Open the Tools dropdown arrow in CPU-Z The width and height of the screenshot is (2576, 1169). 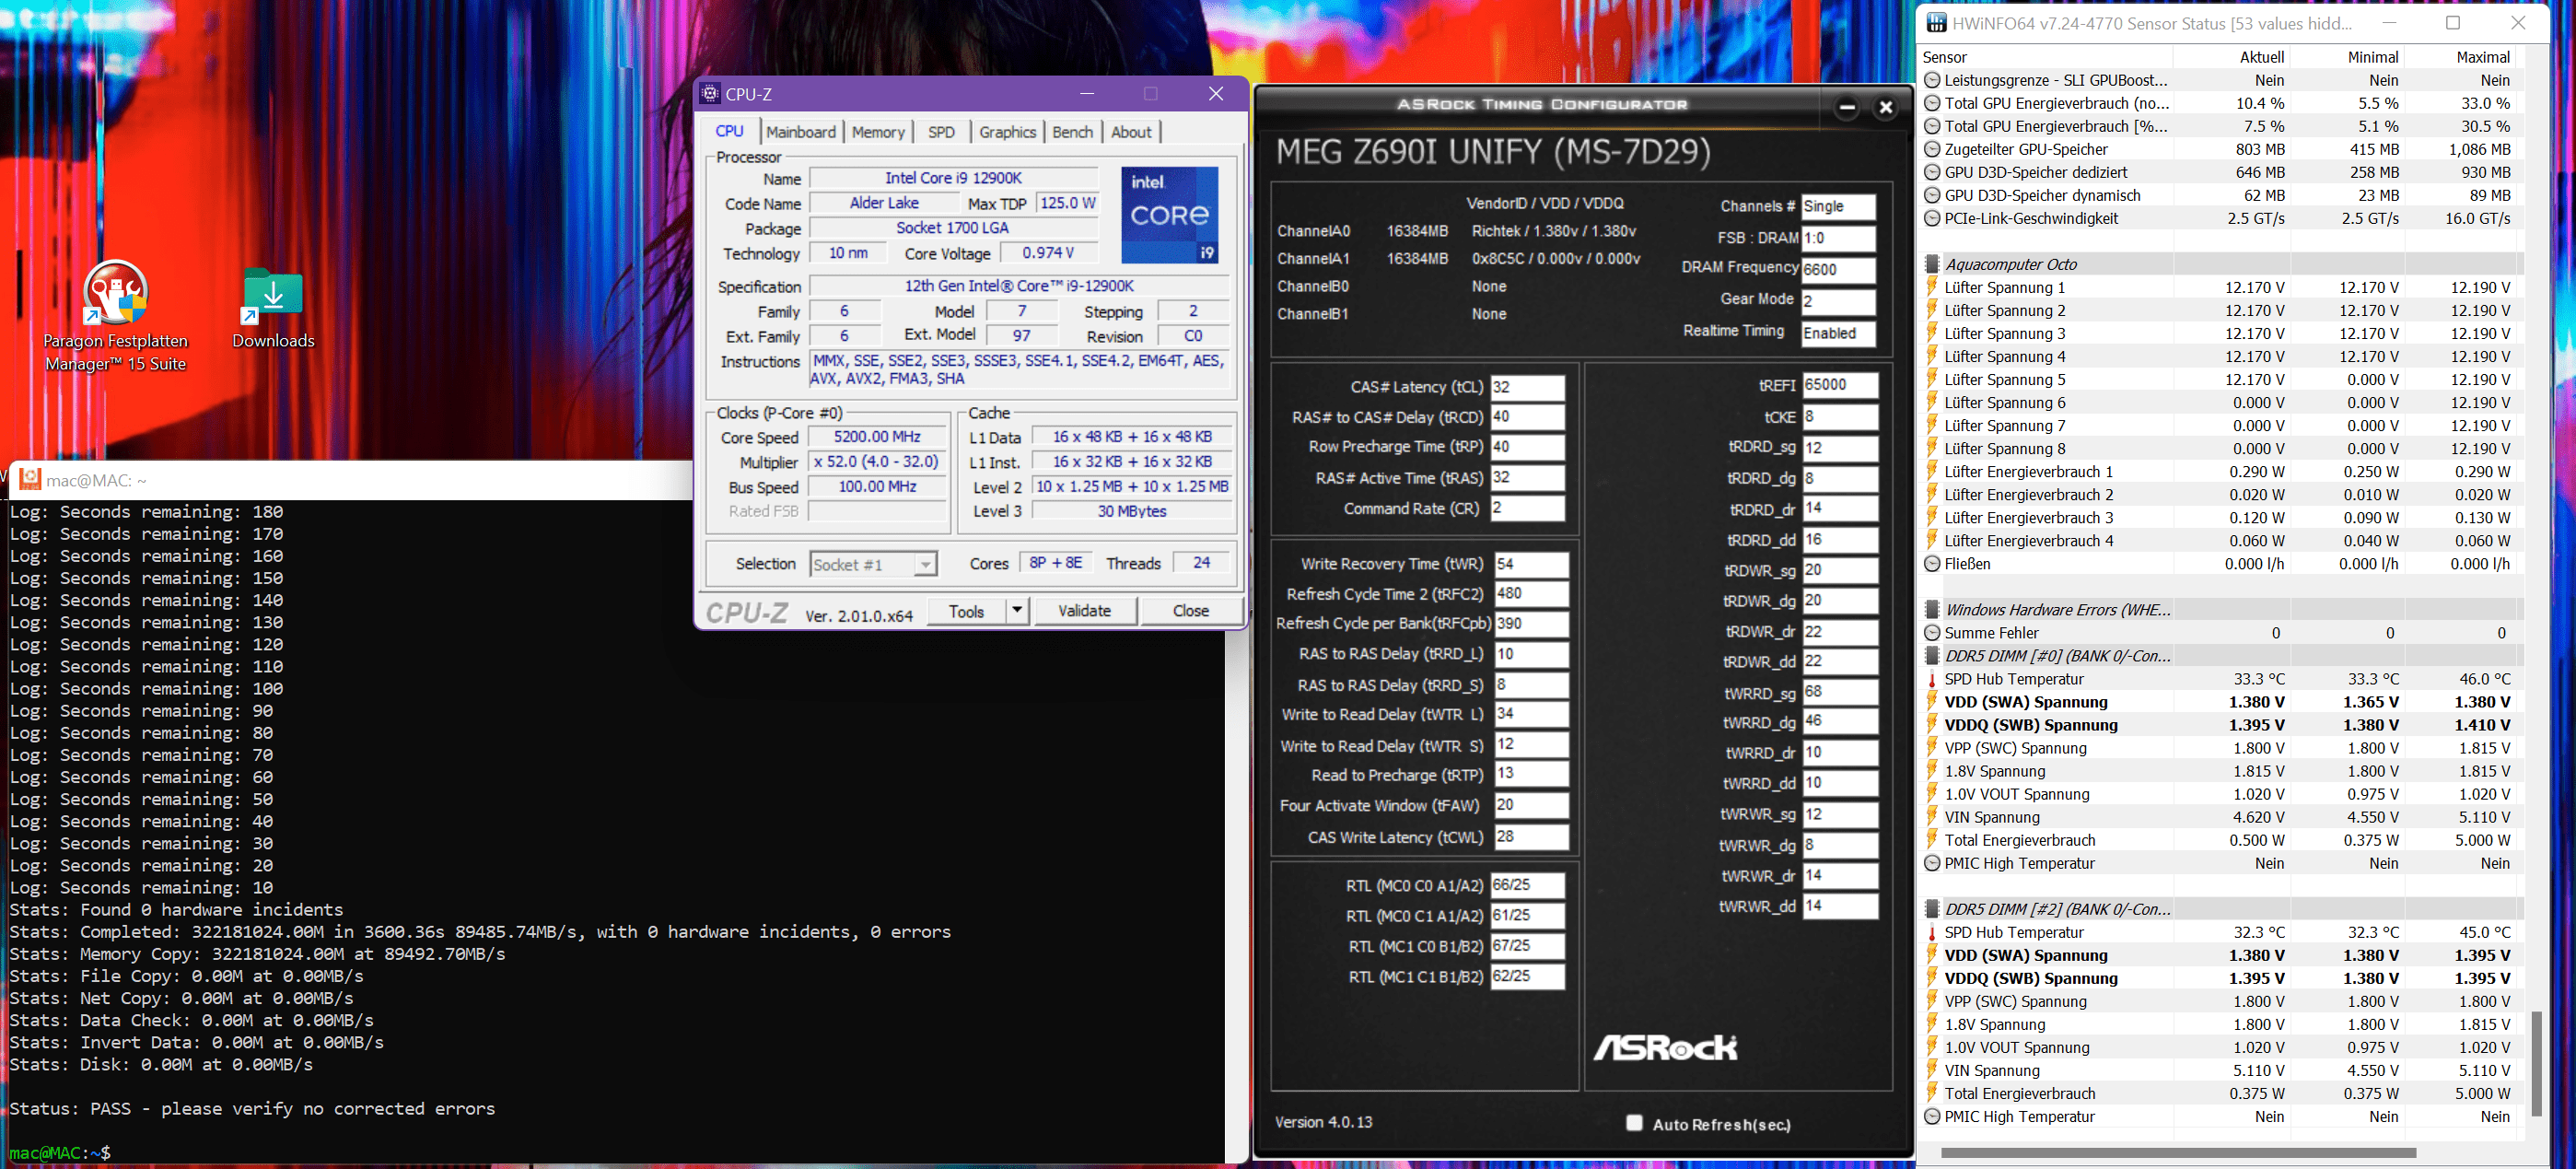coord(1017,610)
